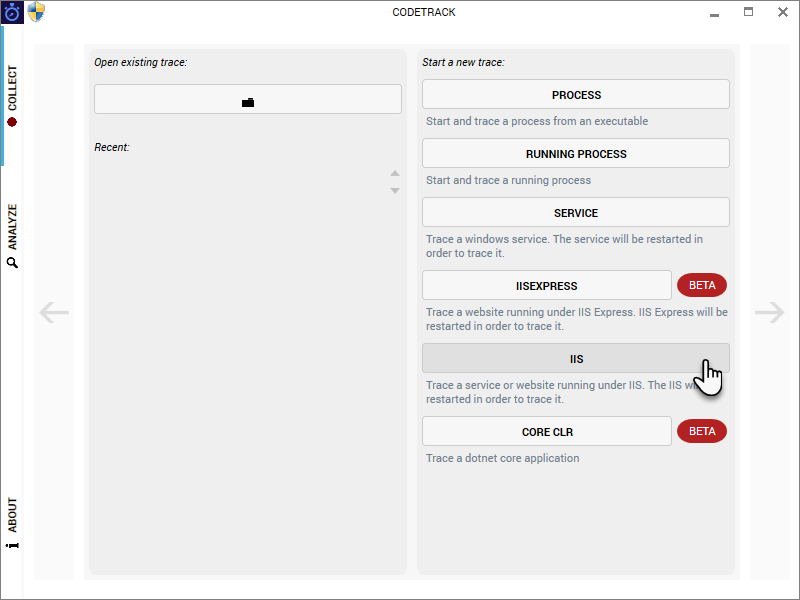Go to the previous page with the left arrow
This screenshot has height=600, width=800.
pos(54,312)
